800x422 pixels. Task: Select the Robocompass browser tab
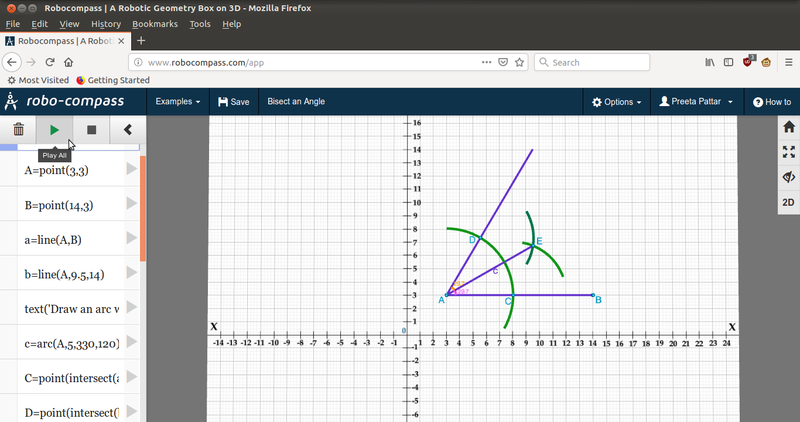[x=65, y=41]
